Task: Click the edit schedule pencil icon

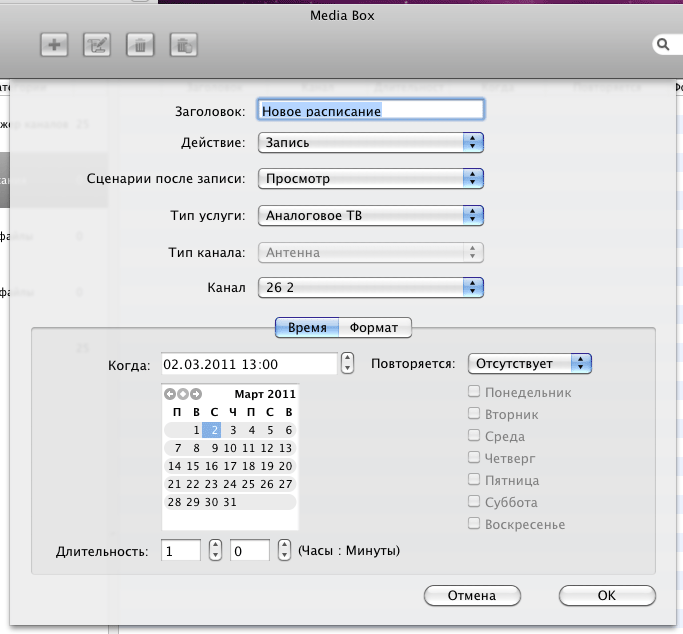Action: click(97, 45)
